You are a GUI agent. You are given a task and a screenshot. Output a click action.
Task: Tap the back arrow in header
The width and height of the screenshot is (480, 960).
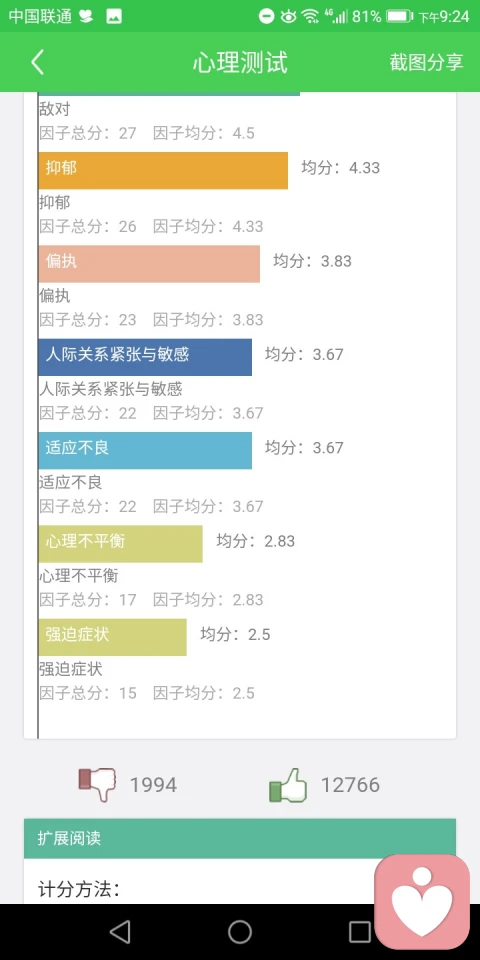coord(38,62)
